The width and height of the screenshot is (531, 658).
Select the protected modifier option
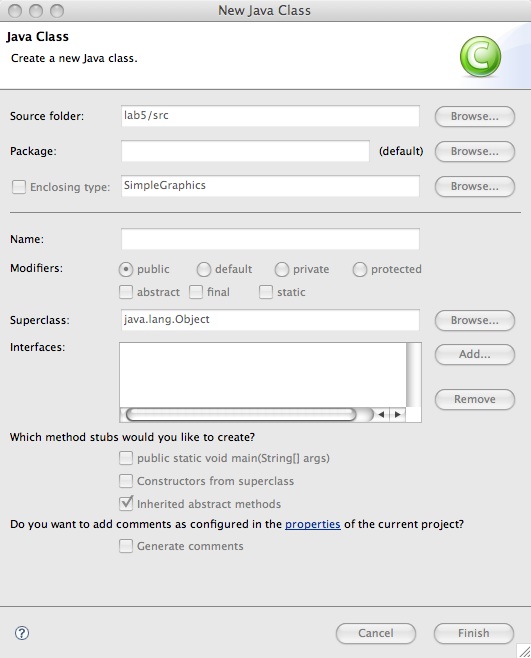tap(360, 269)
